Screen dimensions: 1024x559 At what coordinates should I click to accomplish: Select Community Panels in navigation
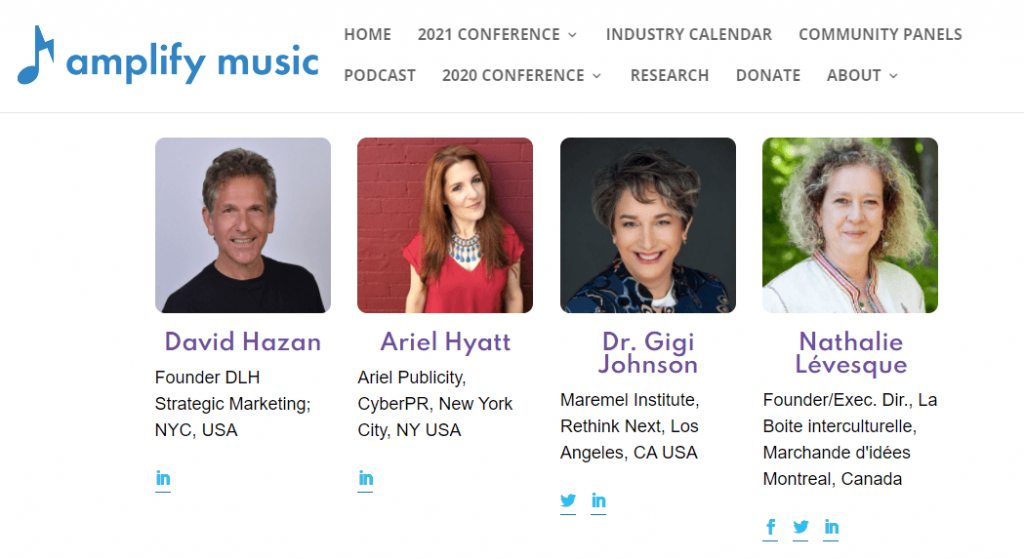tap(880, 34)
